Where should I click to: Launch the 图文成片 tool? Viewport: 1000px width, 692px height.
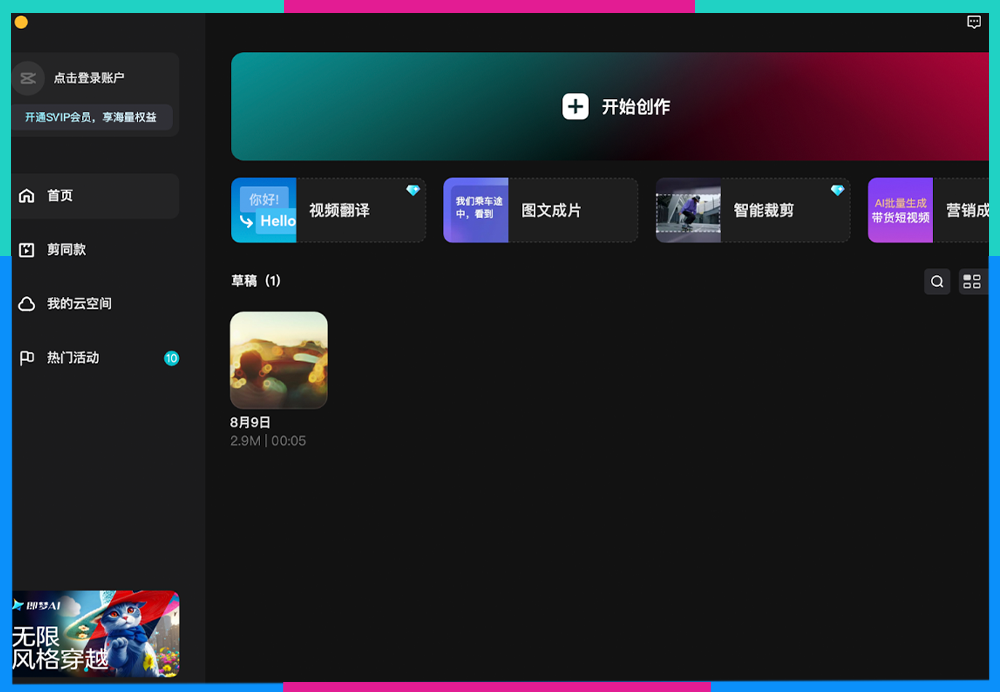[x=540, y=210]
